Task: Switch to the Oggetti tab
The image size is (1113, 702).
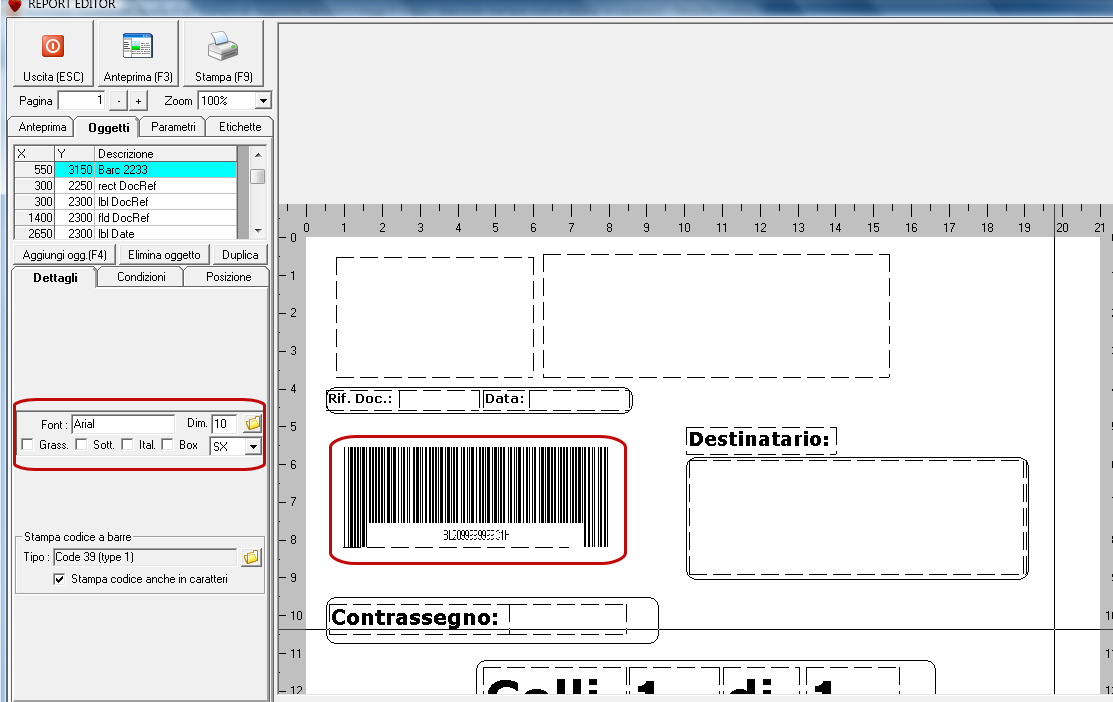Action: tap(108, 127)
